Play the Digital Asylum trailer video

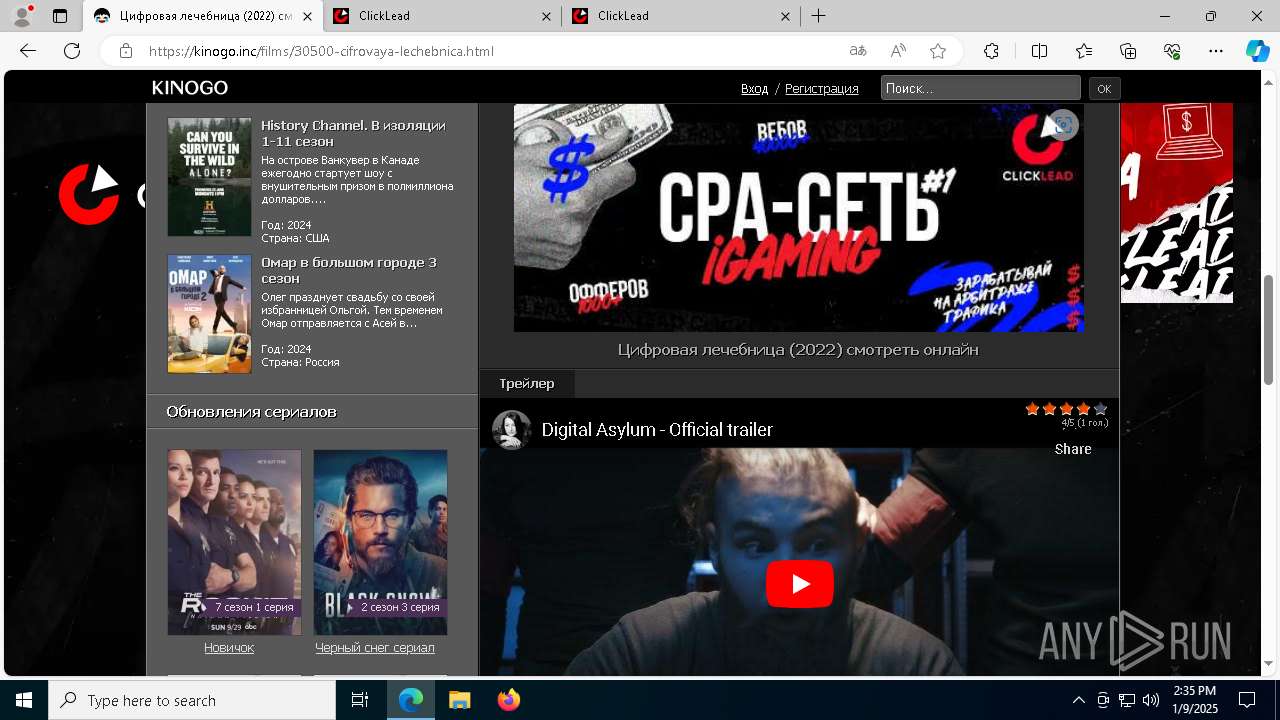(x=799, y=584)
